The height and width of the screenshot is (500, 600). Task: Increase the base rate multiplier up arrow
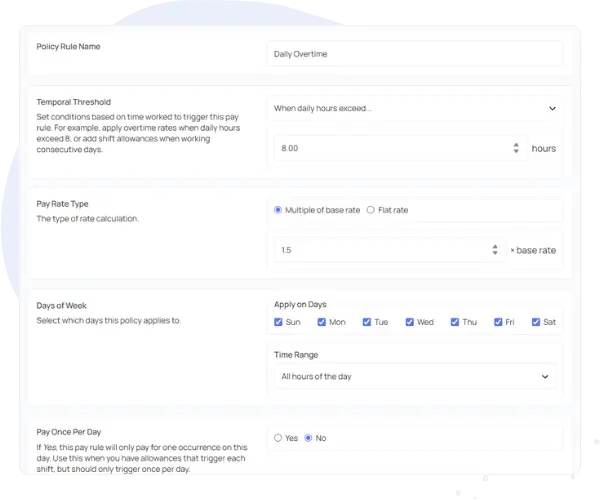click(495, 247)
